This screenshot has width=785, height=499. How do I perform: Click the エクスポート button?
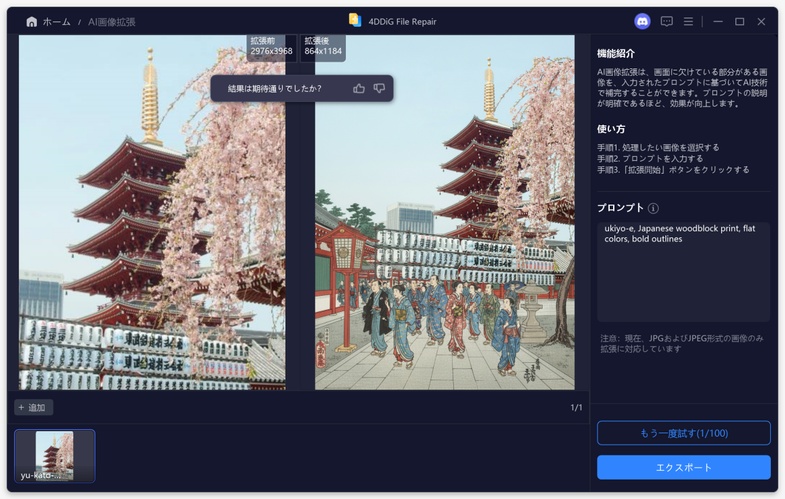pyautogui.click(x=684, y=467)
